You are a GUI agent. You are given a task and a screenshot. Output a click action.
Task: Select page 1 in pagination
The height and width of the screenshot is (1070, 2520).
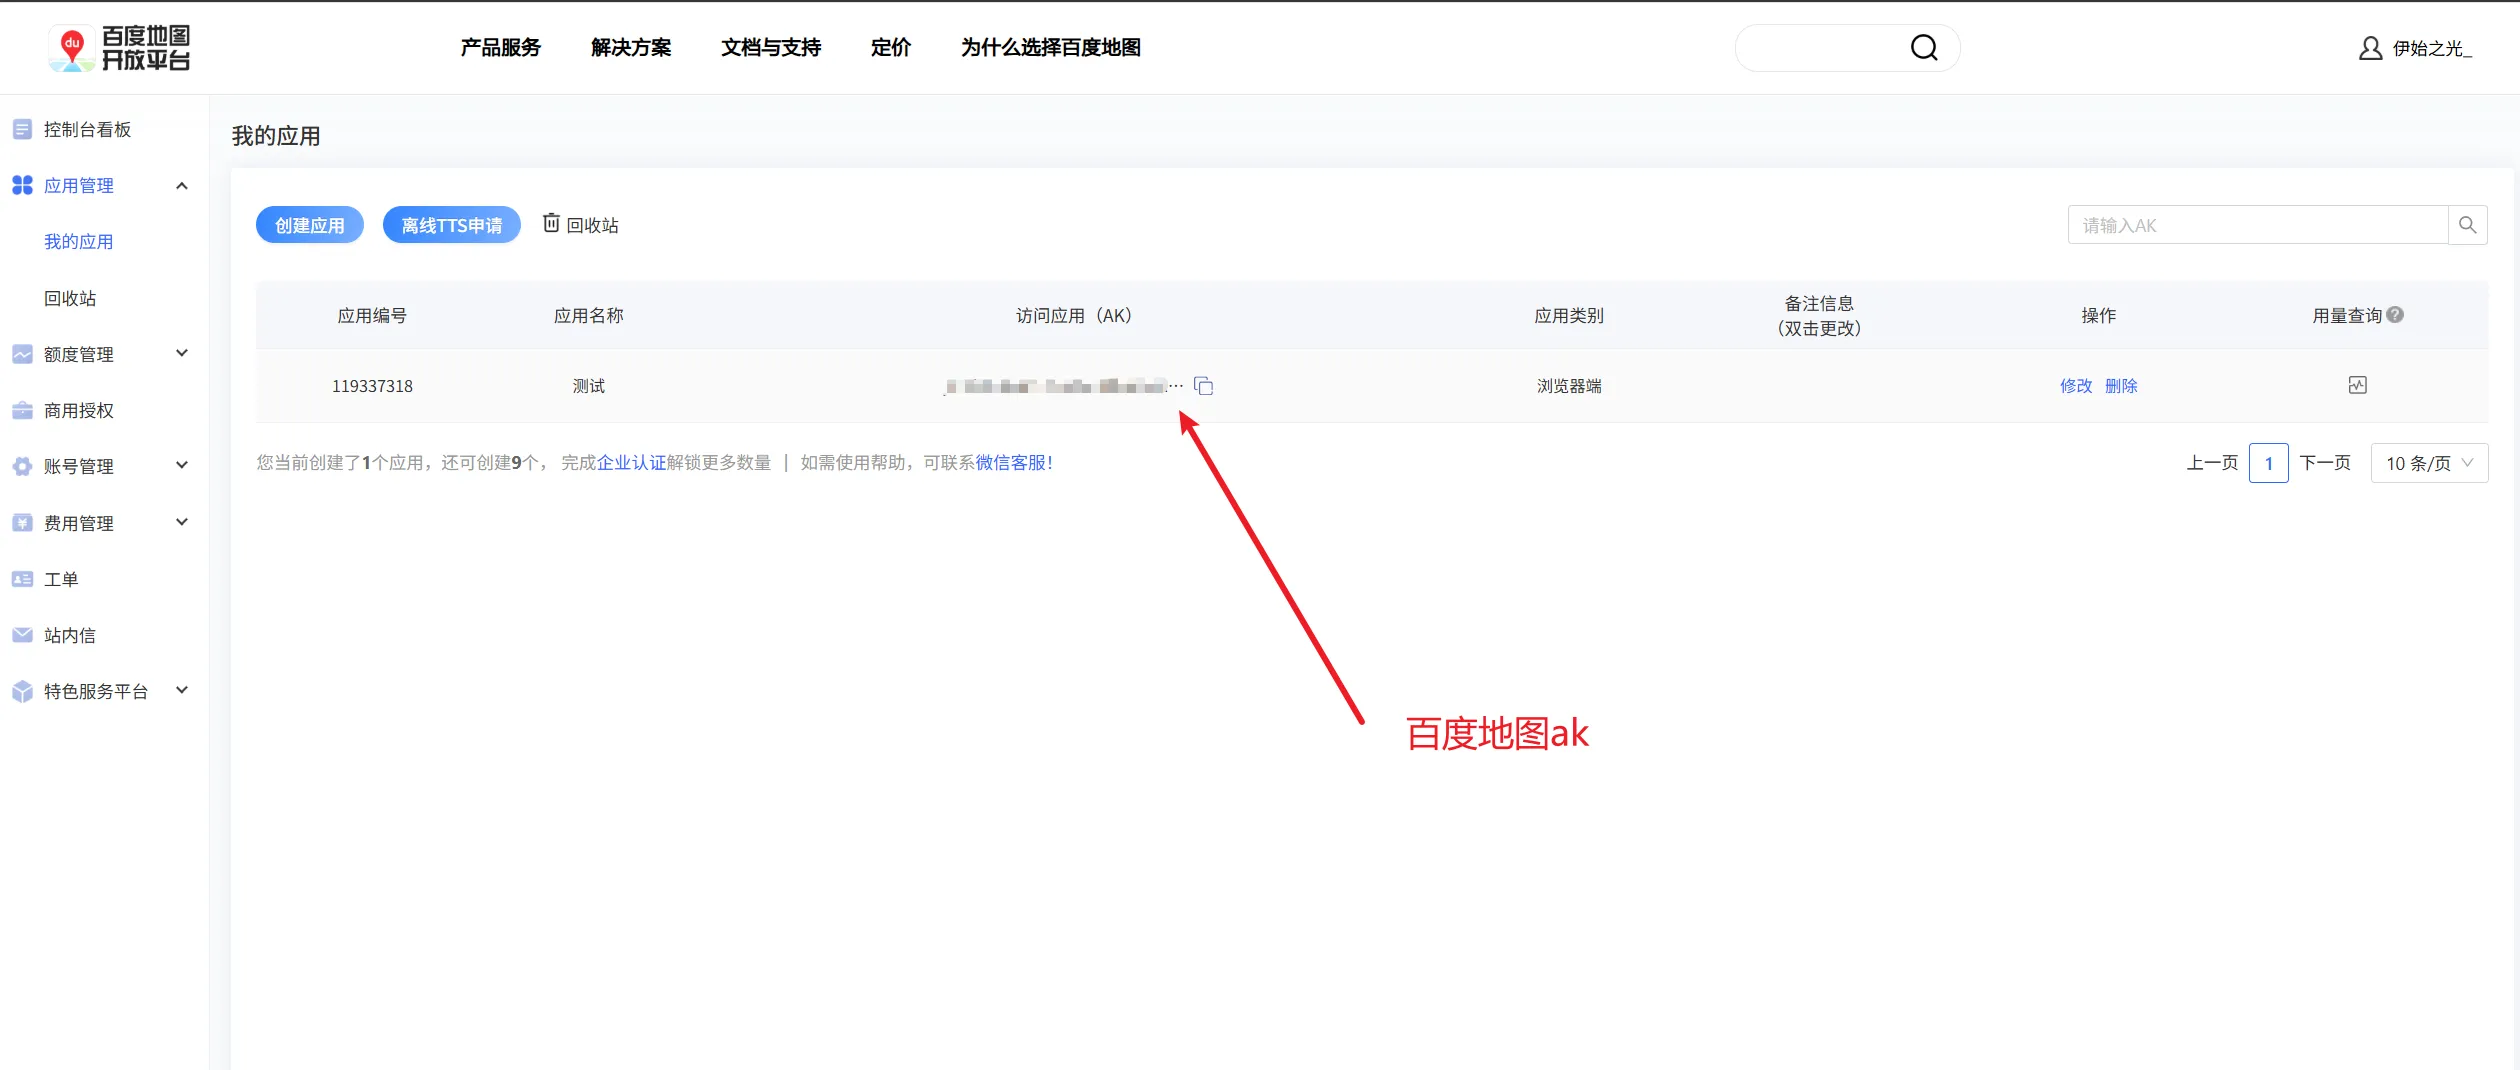[2269, 463]
